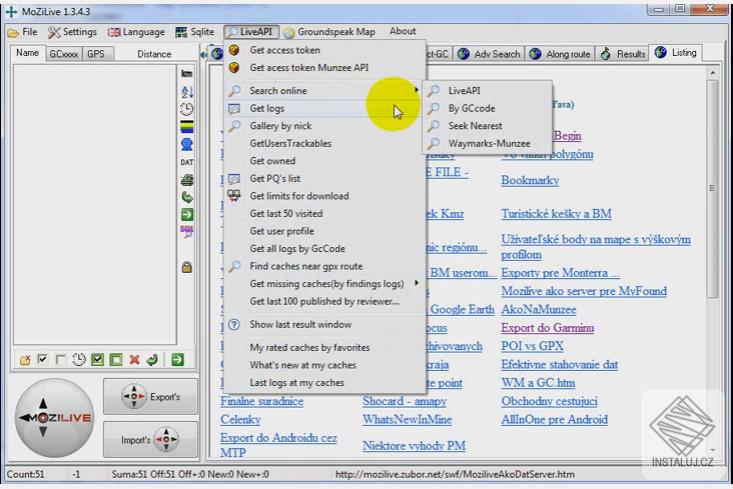The height and width of the screenshot is (489, 733).
Task: Click clock icon in bottom list toolbar
Action: [x=79, y=360]
